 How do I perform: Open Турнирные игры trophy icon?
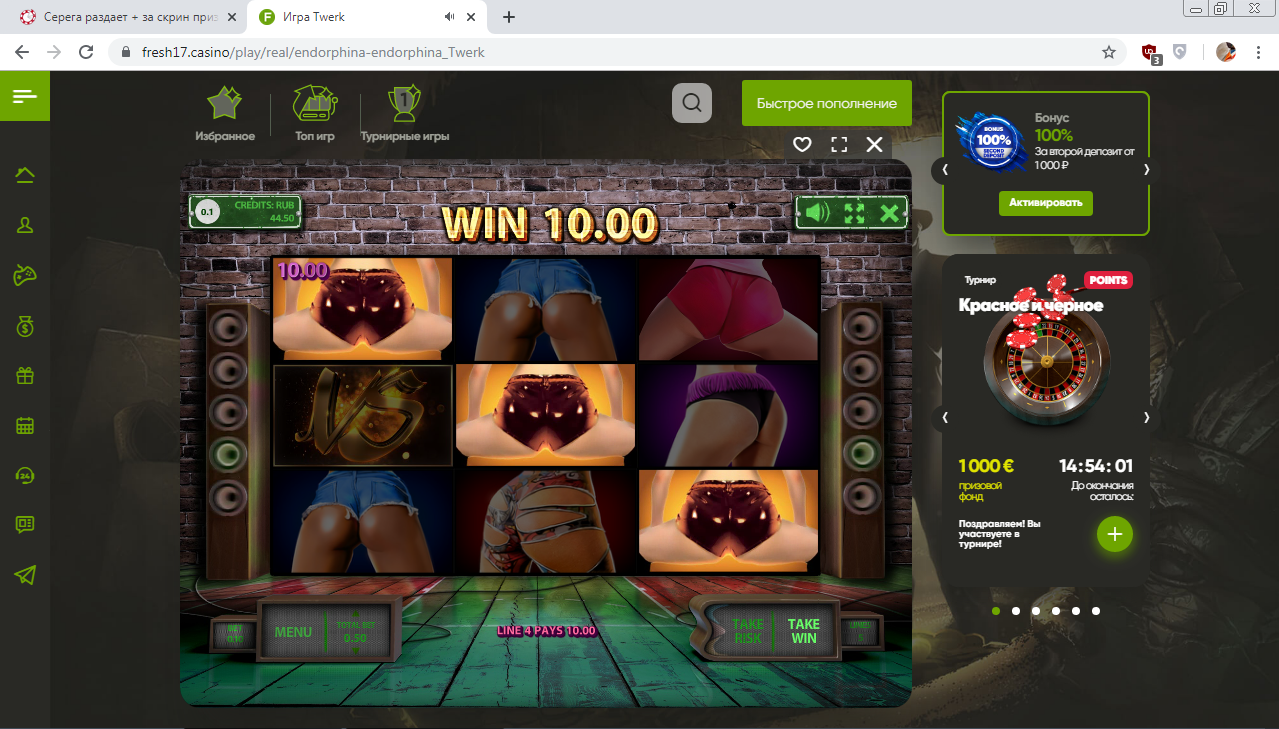click(404, 113)
